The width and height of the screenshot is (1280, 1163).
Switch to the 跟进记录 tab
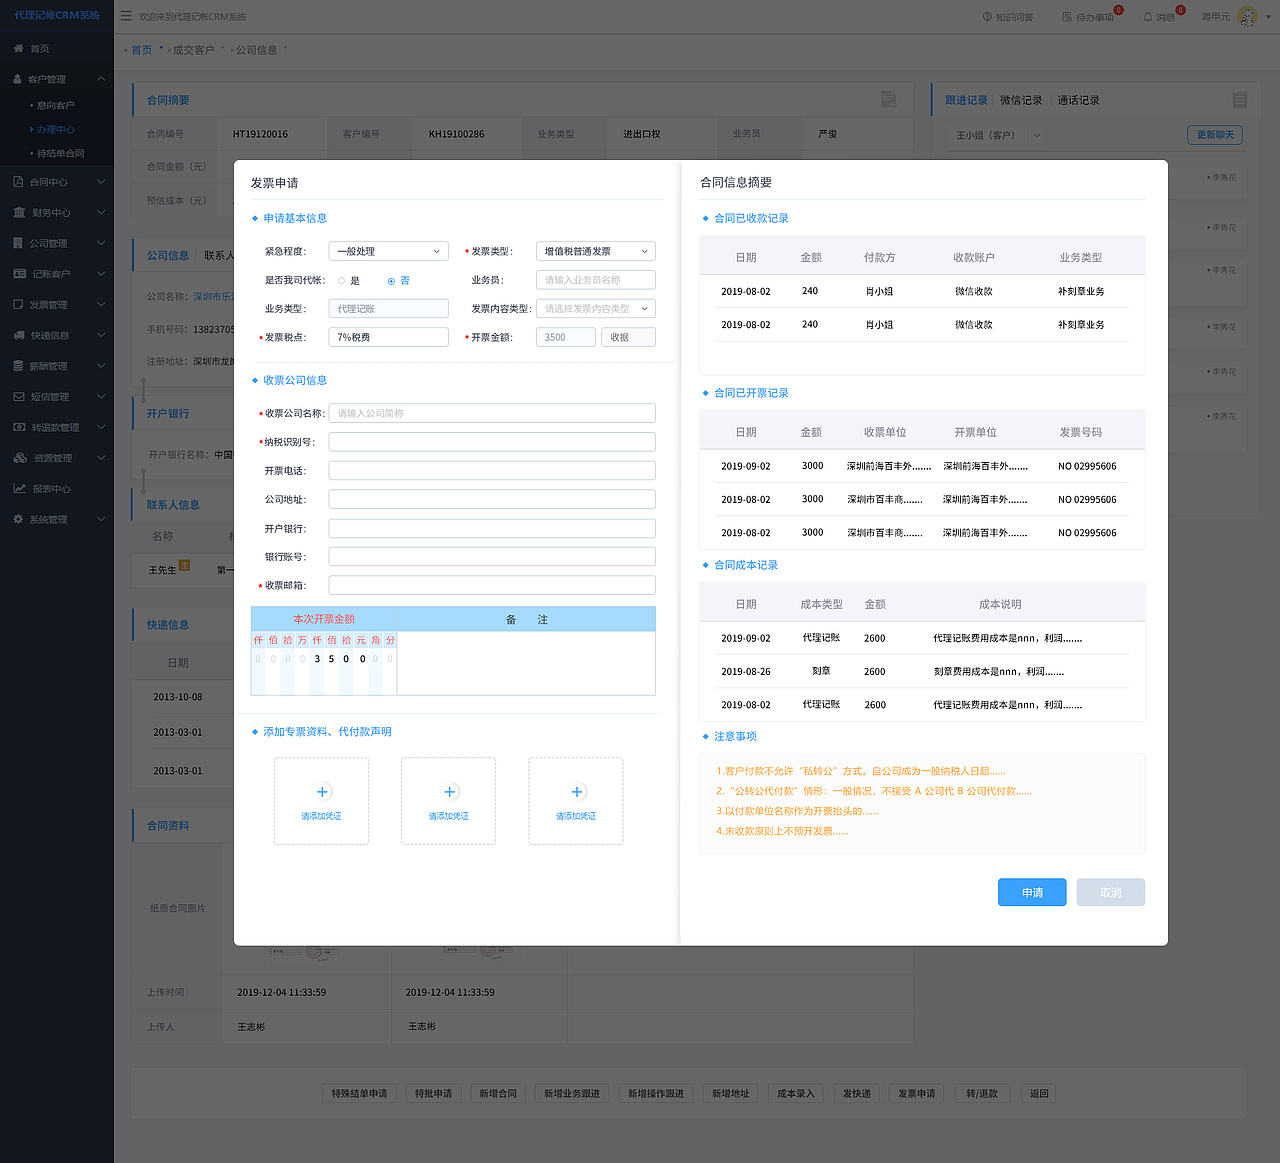[x=966, y=100]
